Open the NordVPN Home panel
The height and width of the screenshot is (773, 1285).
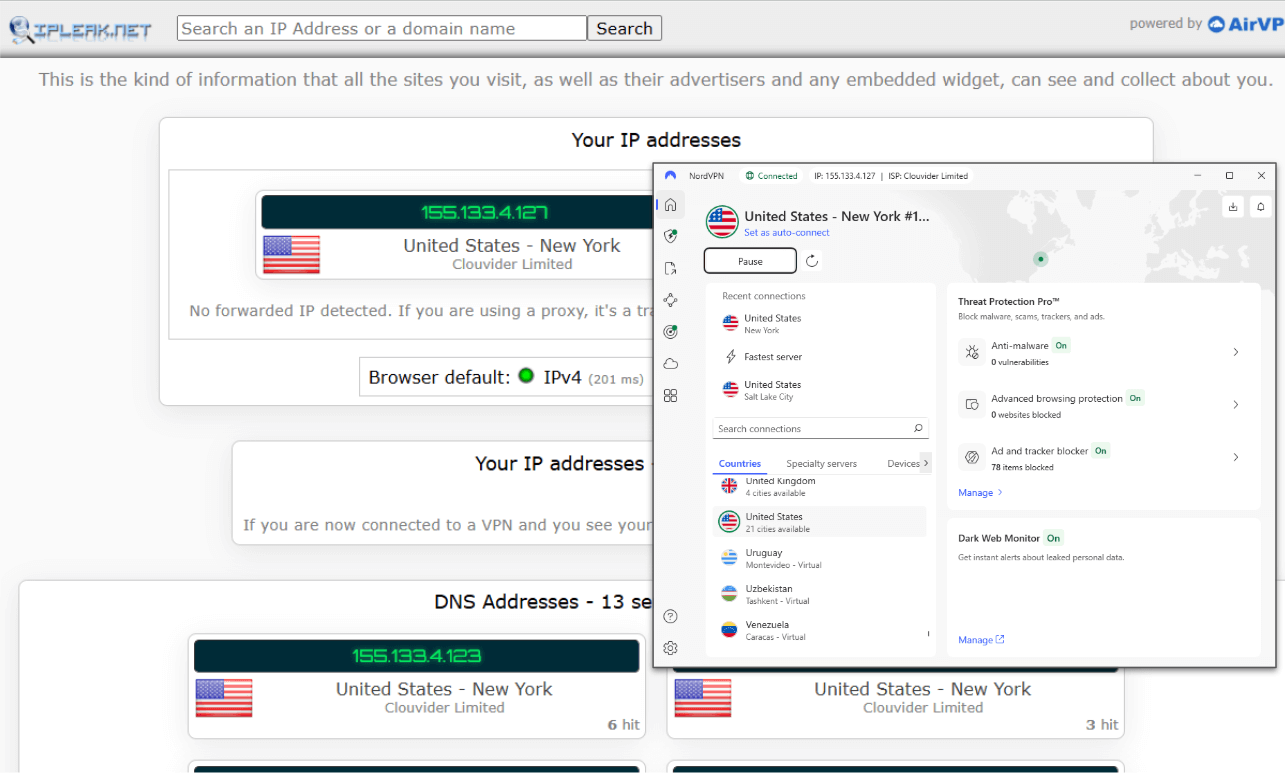click(670, 204)
